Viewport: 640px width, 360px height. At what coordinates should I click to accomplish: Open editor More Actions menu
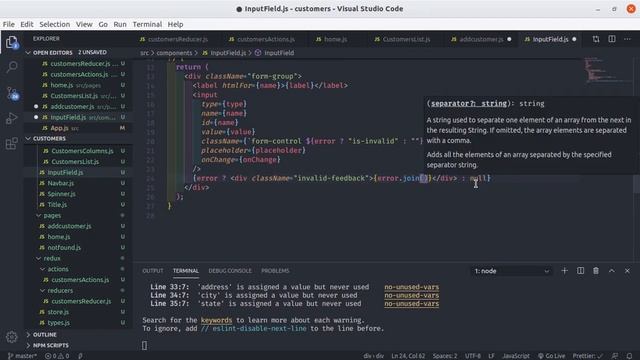(x=627, y=39)
